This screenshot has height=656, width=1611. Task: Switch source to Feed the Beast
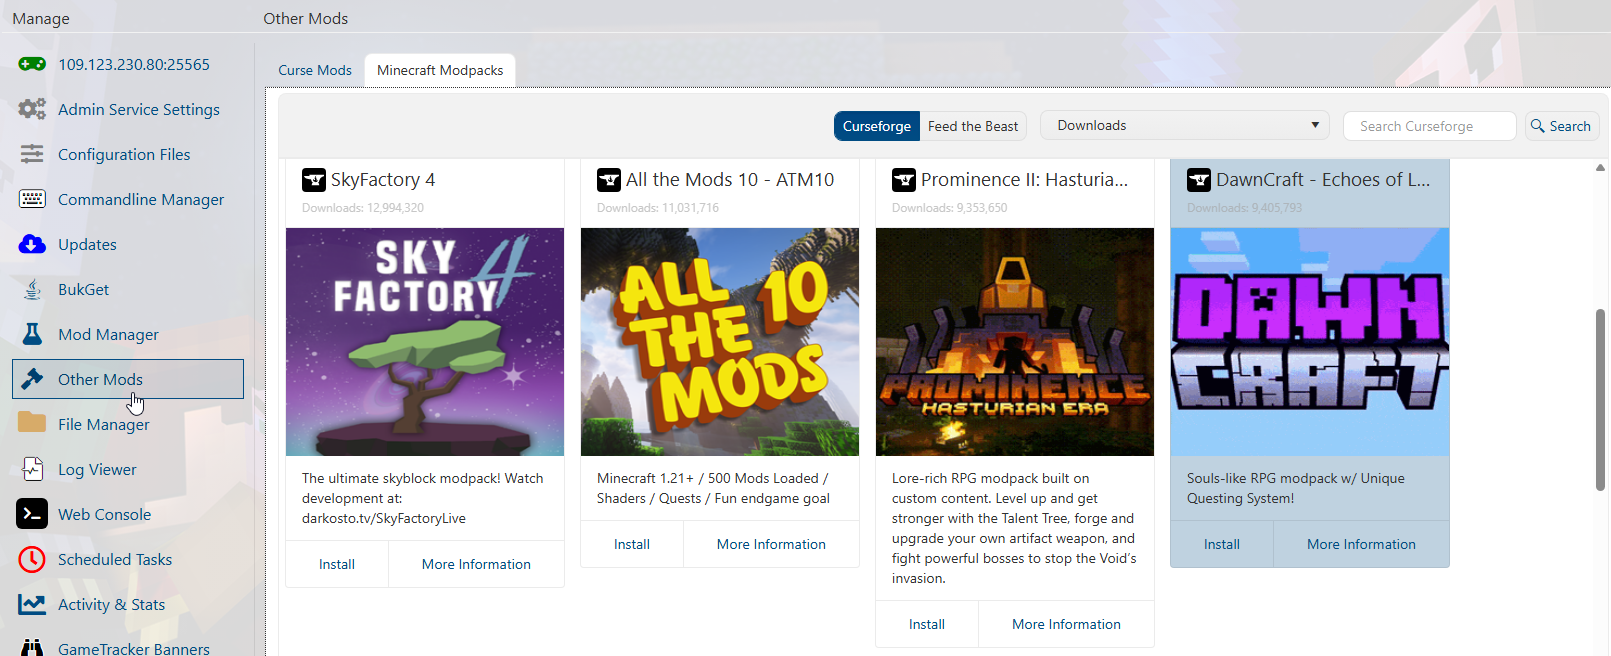pos(972,126)
